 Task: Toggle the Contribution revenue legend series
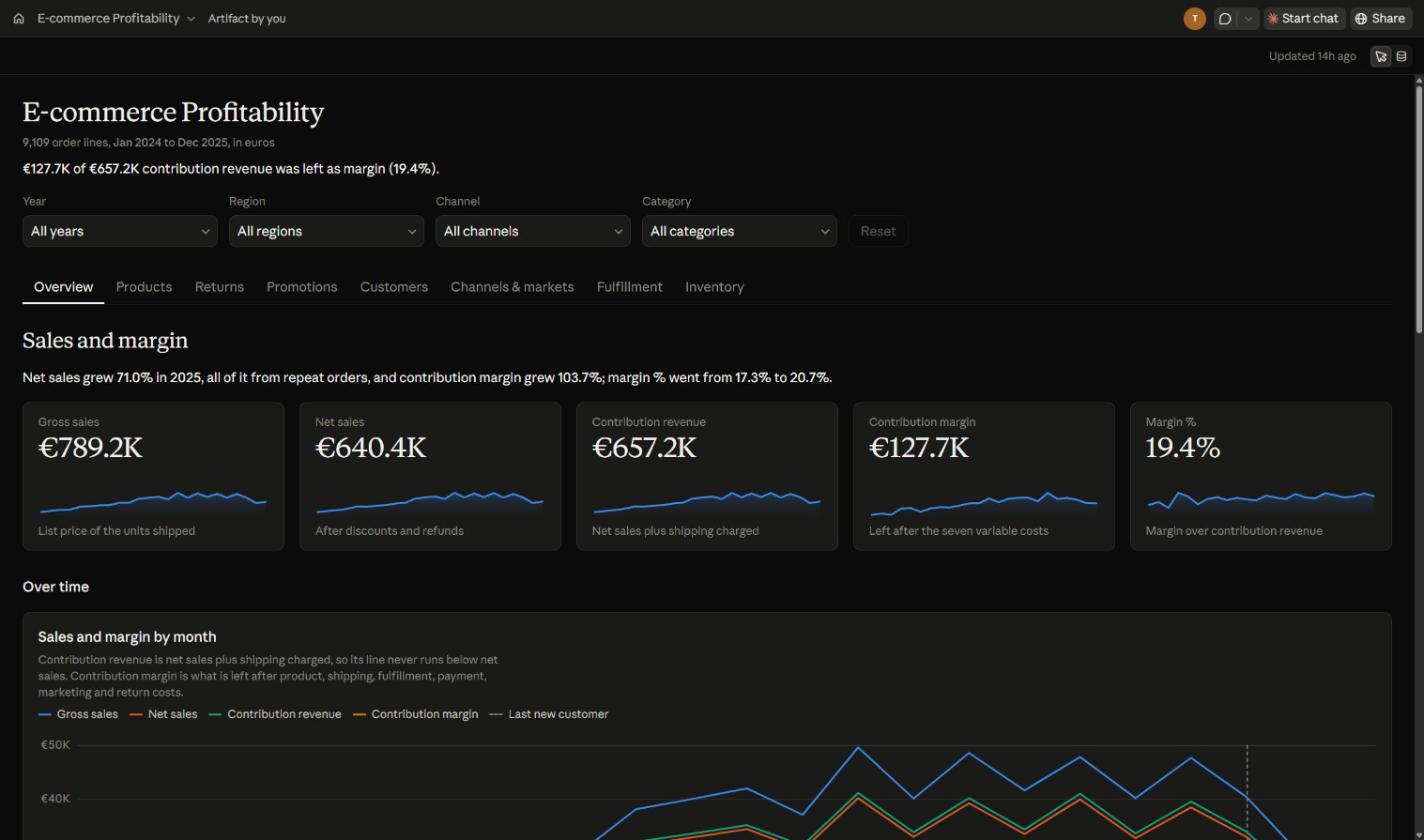click(275, 714)
